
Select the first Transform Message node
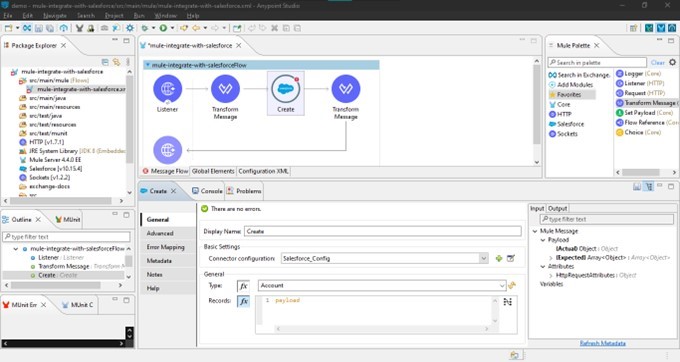(225, 89)
